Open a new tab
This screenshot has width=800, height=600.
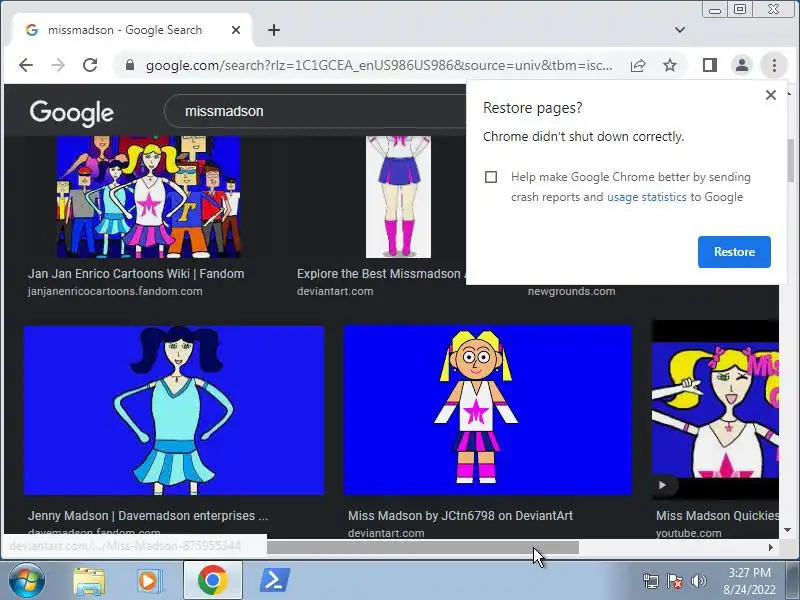tap(274, 30)
